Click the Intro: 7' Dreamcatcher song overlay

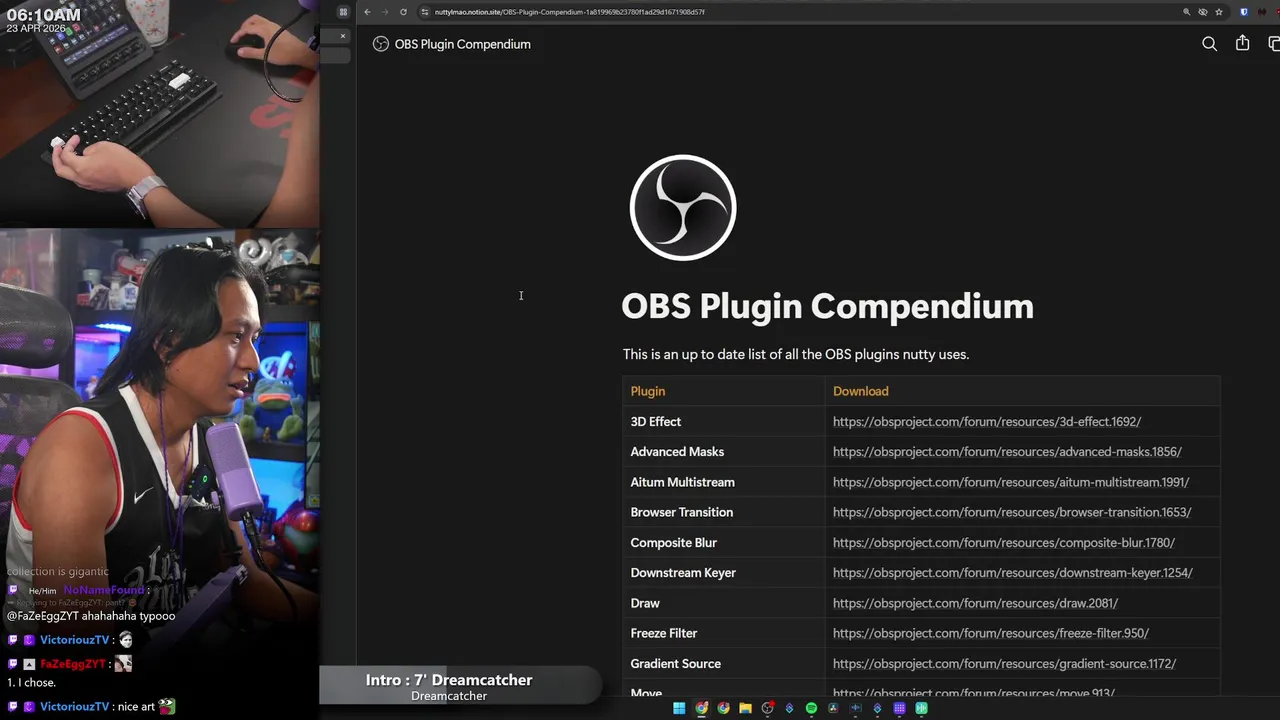460,686
